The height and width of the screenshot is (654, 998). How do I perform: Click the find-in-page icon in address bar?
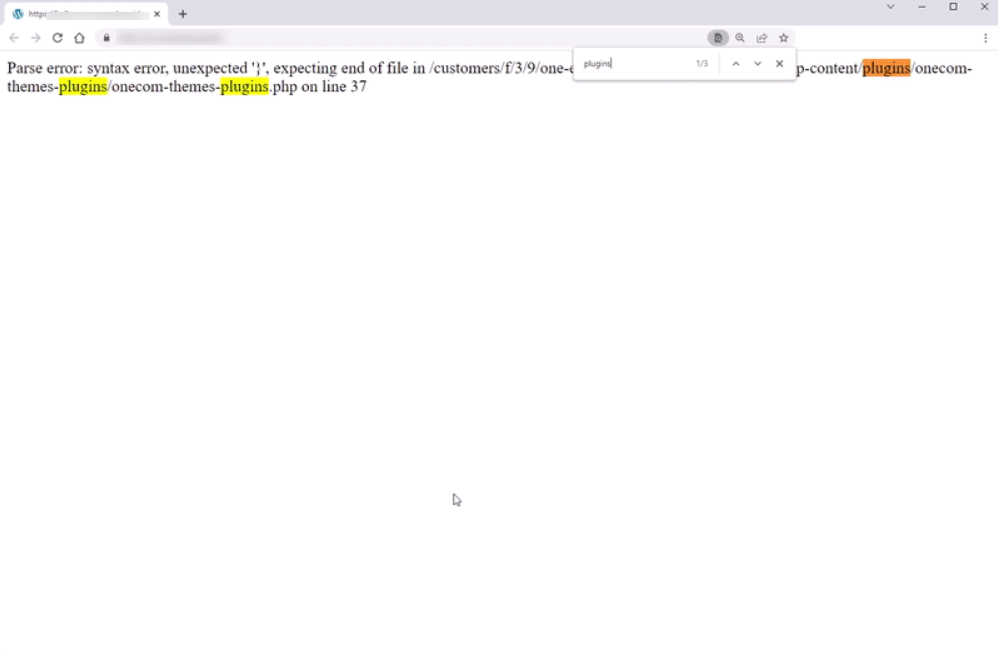pyautogui.click(x=718, y=38)
